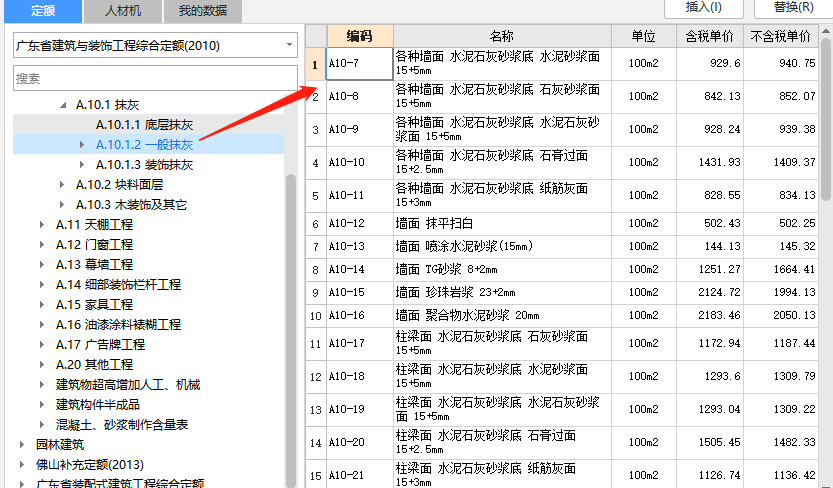Expand the 园林建筑 node
Viewport: 833px width, 488px height.
[x=22, y=444]
